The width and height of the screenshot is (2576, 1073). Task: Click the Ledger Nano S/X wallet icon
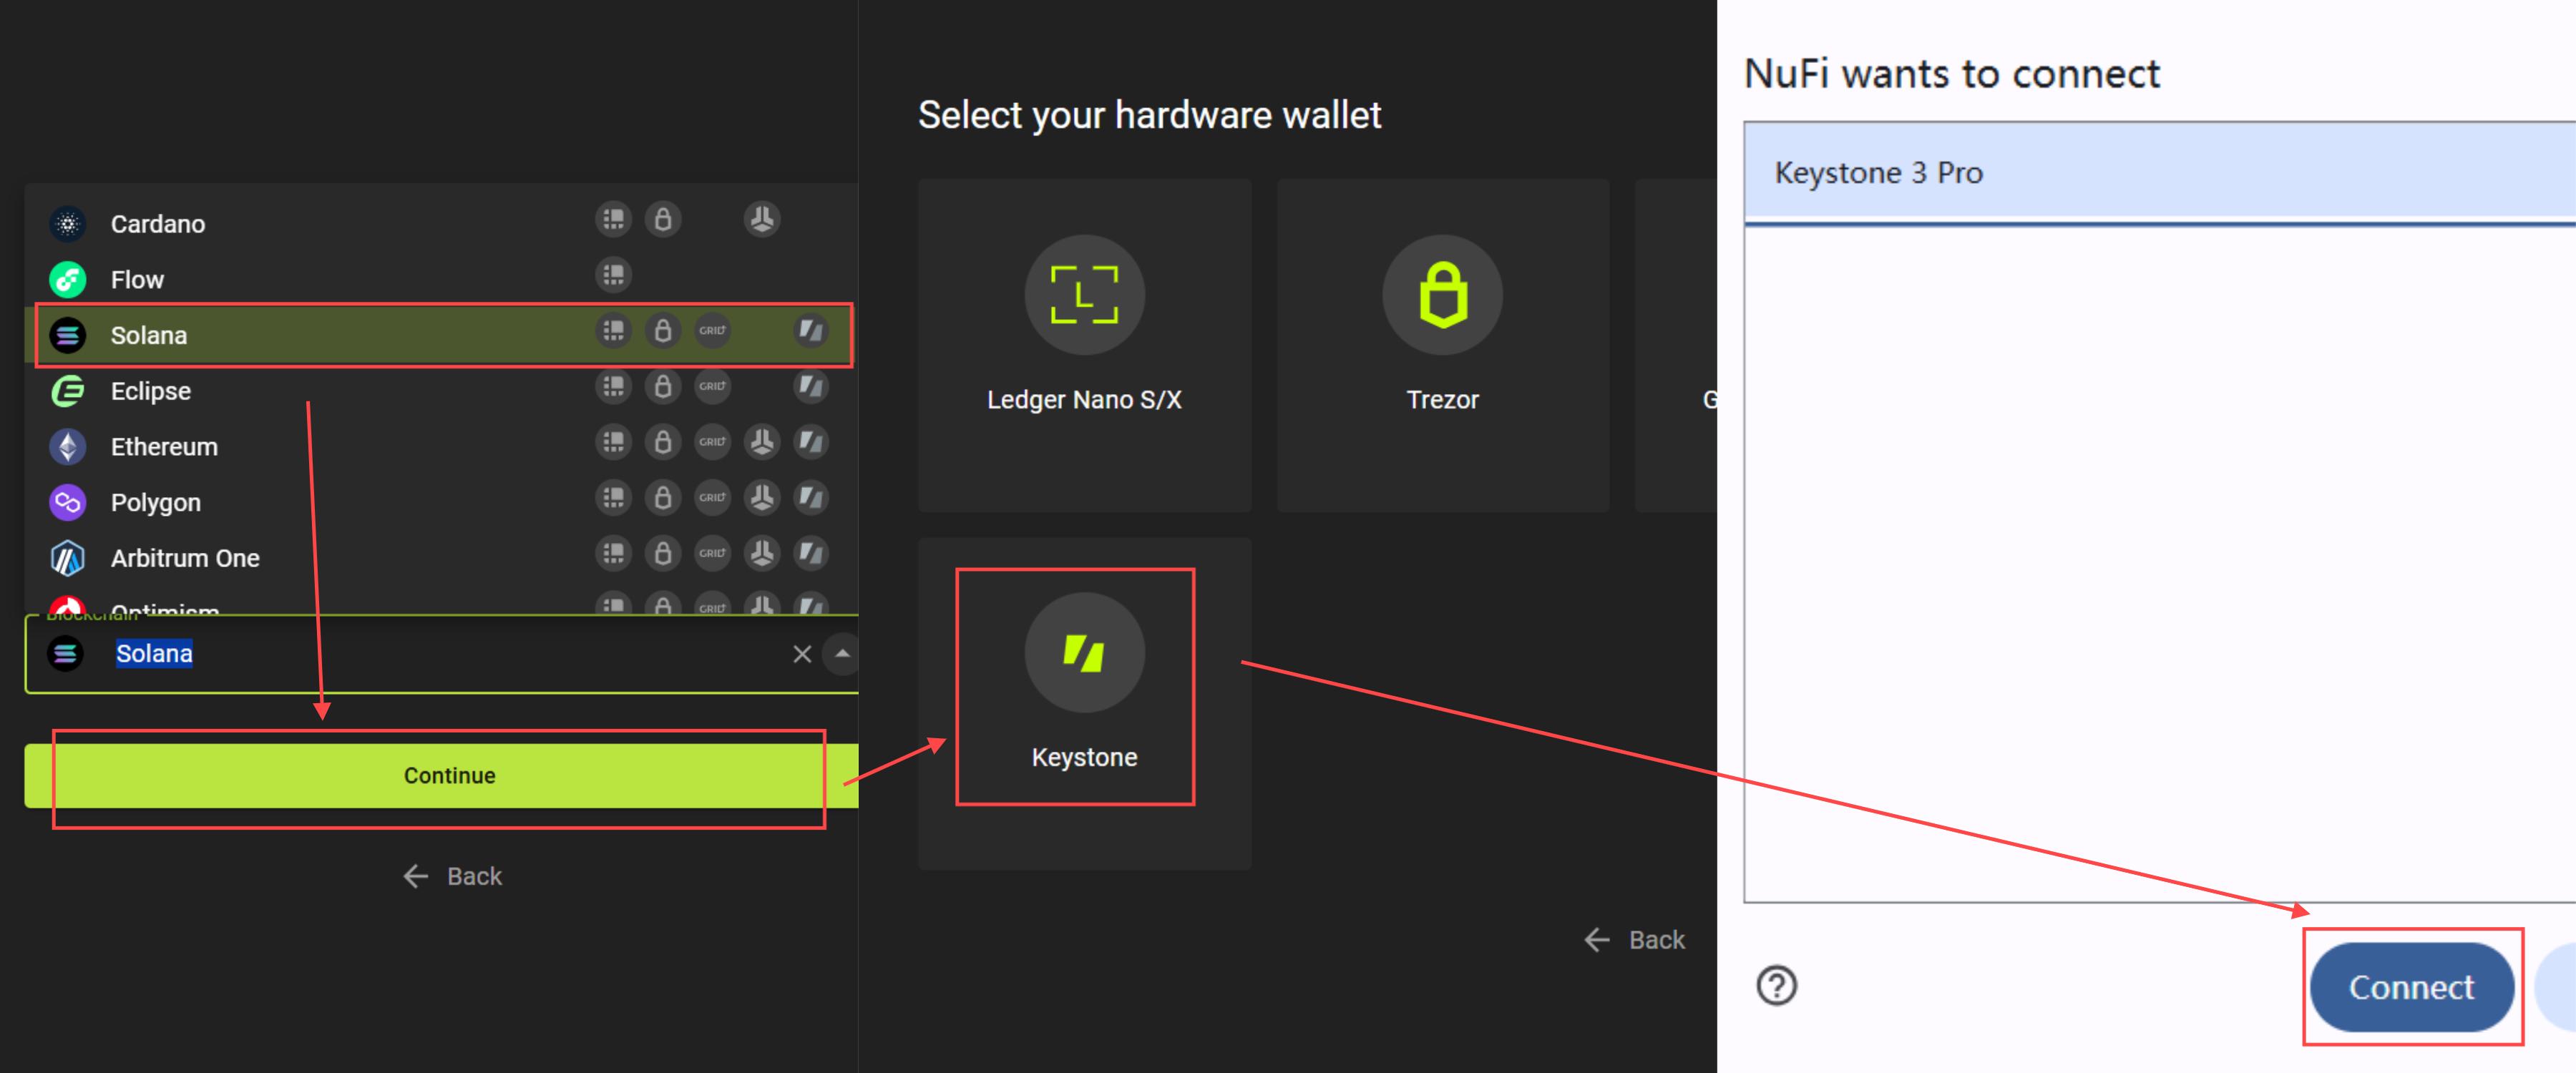1084,294
